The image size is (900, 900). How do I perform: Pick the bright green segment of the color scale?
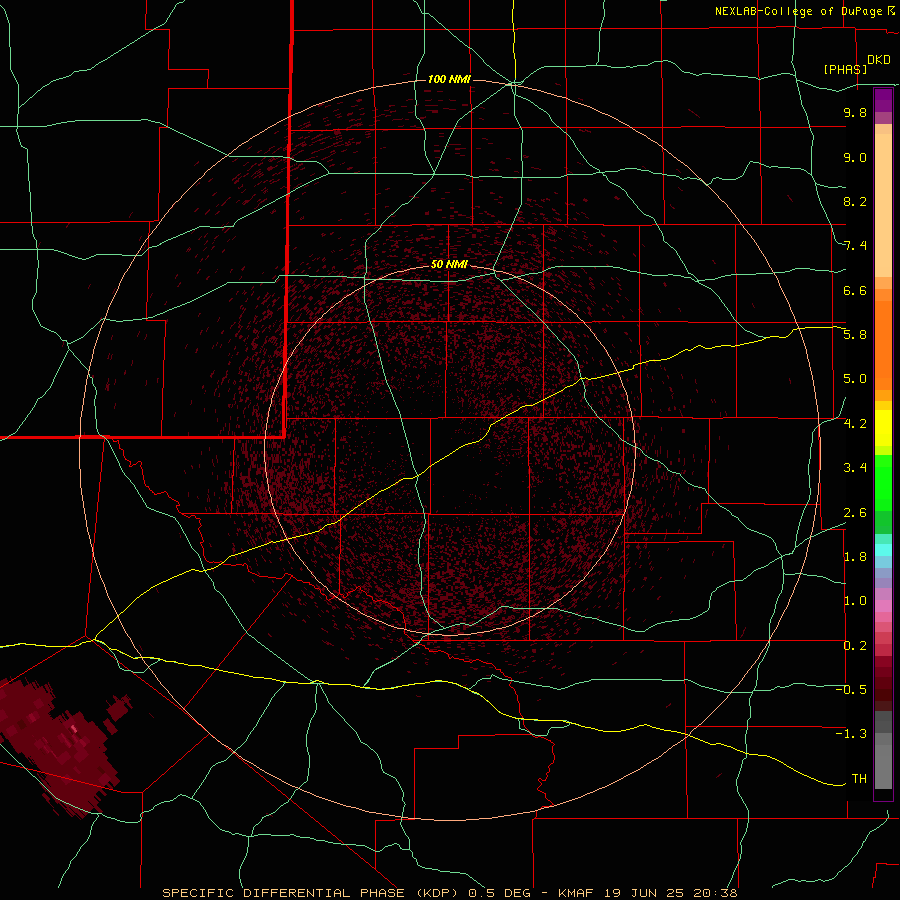tap(883, 483)
